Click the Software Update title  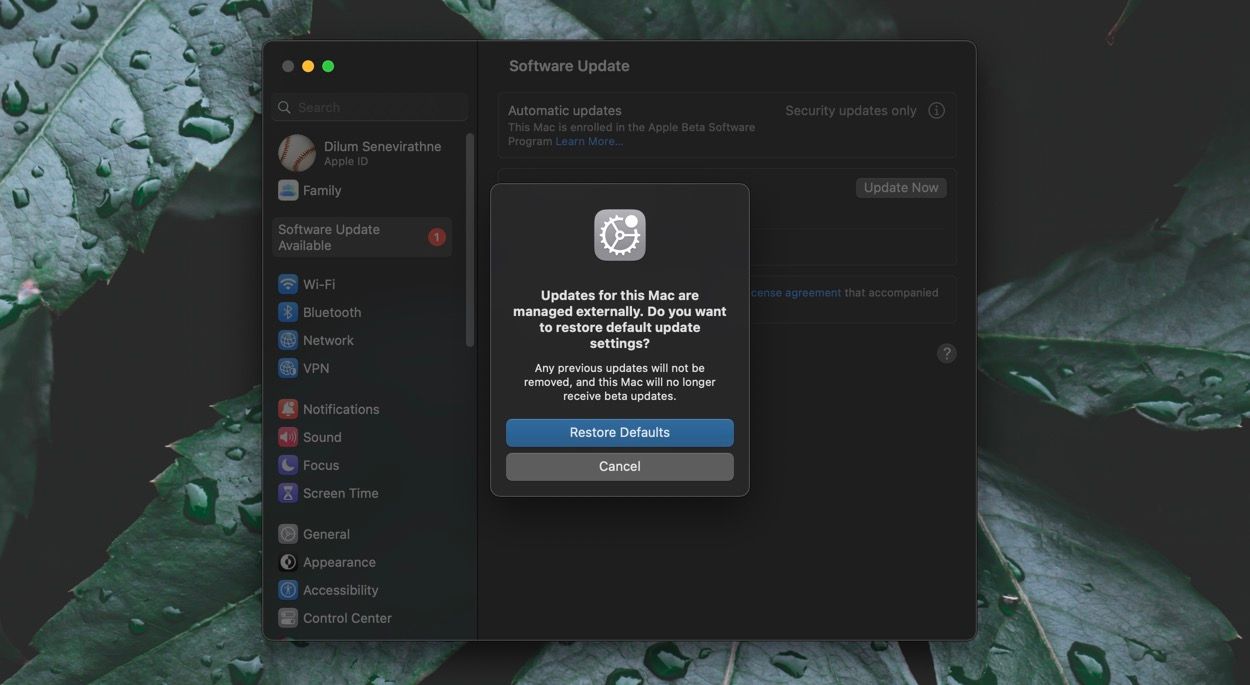coord(569,66)
